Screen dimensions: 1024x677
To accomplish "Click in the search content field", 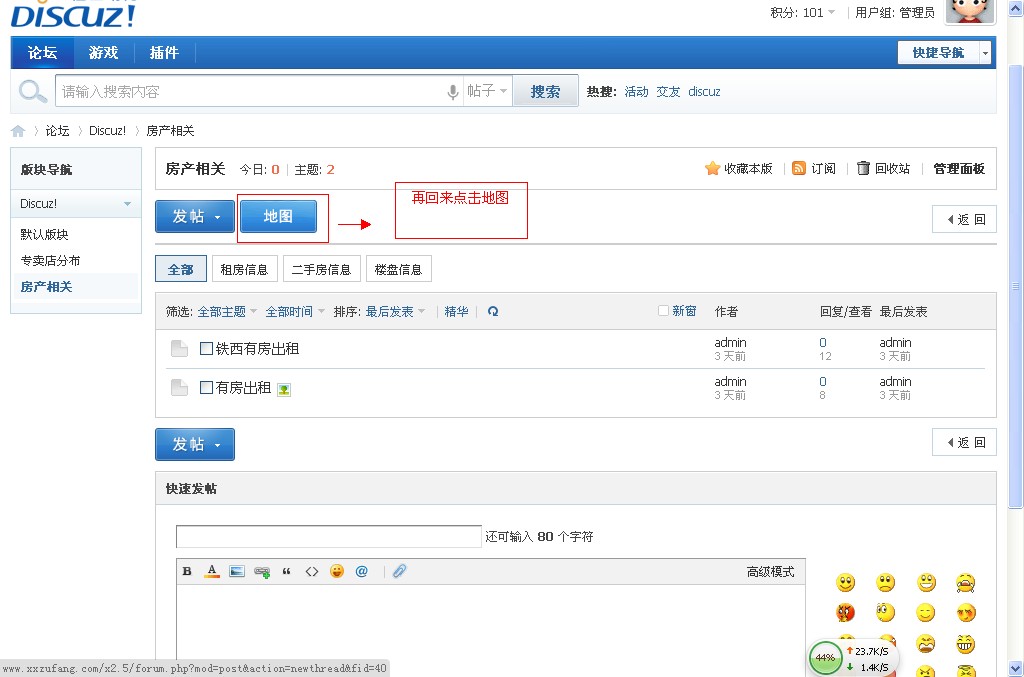I will 251,91.
